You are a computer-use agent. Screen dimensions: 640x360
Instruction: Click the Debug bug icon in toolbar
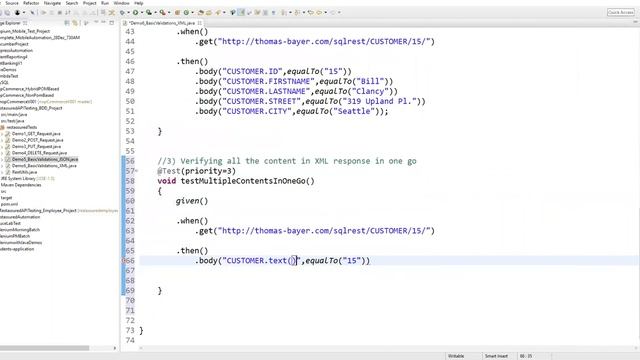pos(122,12)
